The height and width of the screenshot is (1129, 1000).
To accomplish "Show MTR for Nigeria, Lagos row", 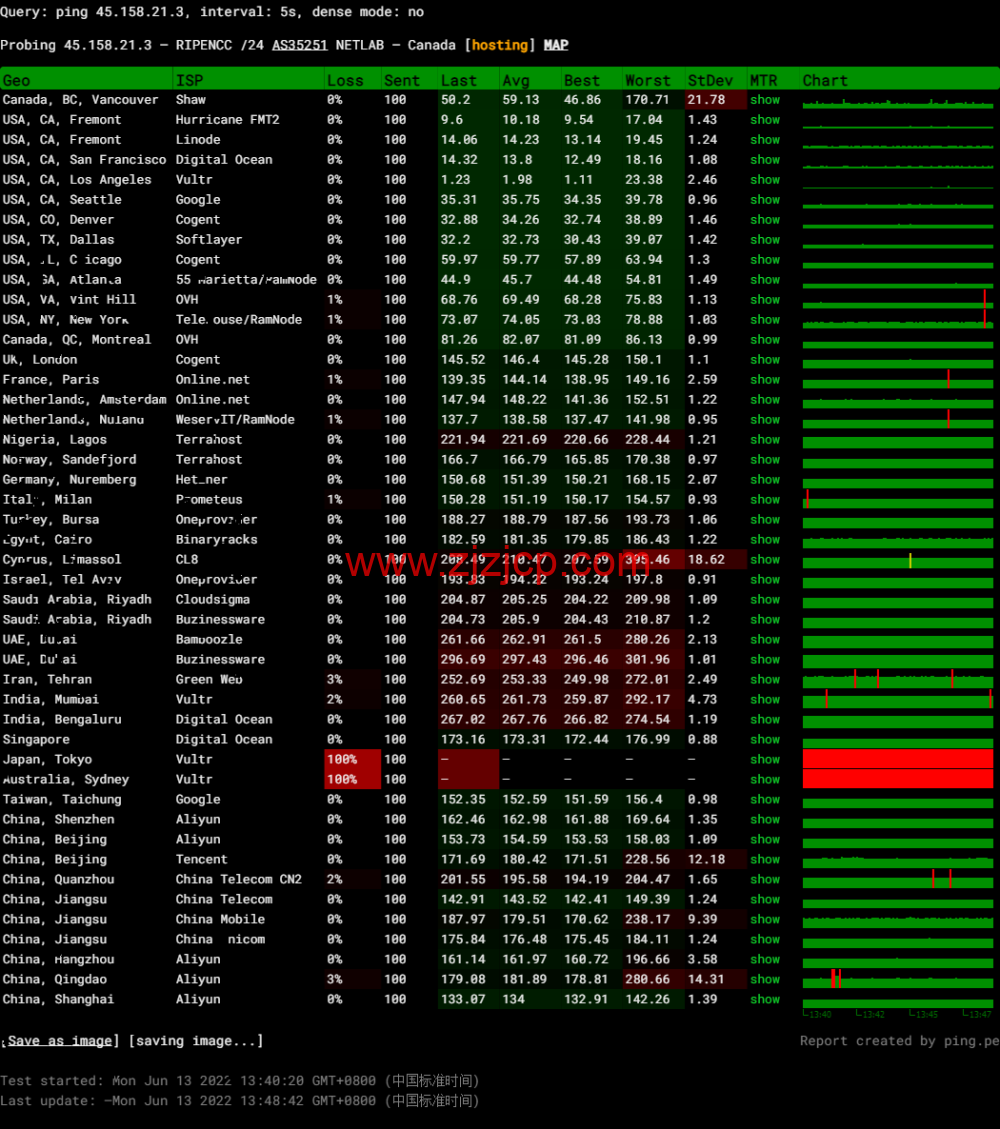I will pyautogui.click(x=765, y=440).
